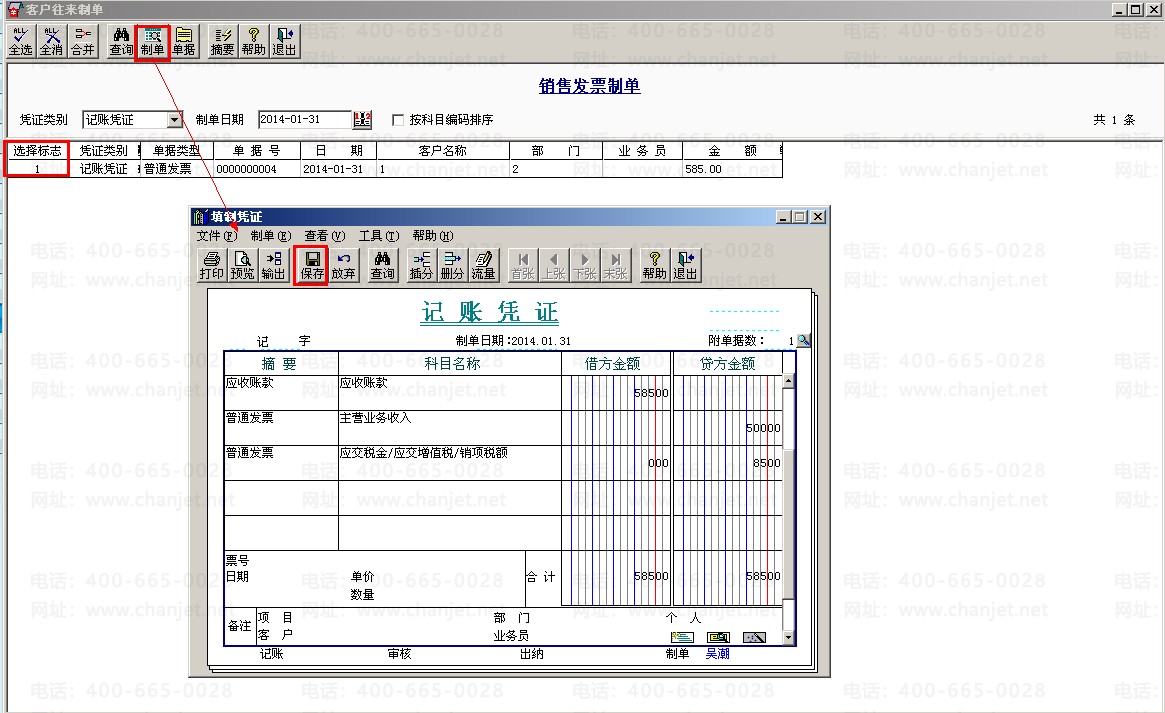The image size is (1165, 713).
Task: Click the 摘要 summary toolbar icon
Action: click(x=222, y=42)
